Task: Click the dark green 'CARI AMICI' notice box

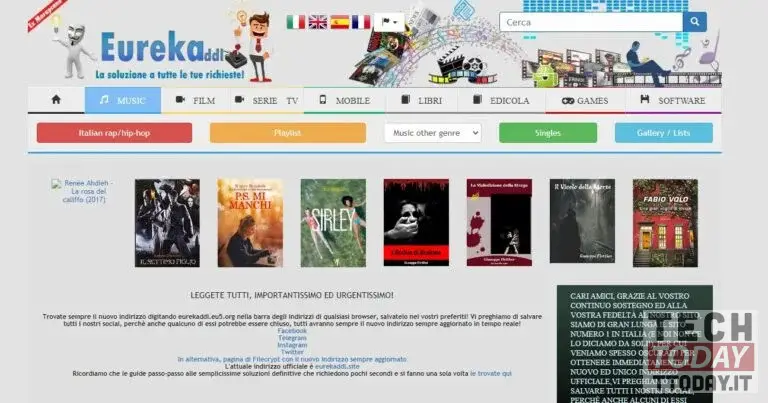Action: click(635, 344)
